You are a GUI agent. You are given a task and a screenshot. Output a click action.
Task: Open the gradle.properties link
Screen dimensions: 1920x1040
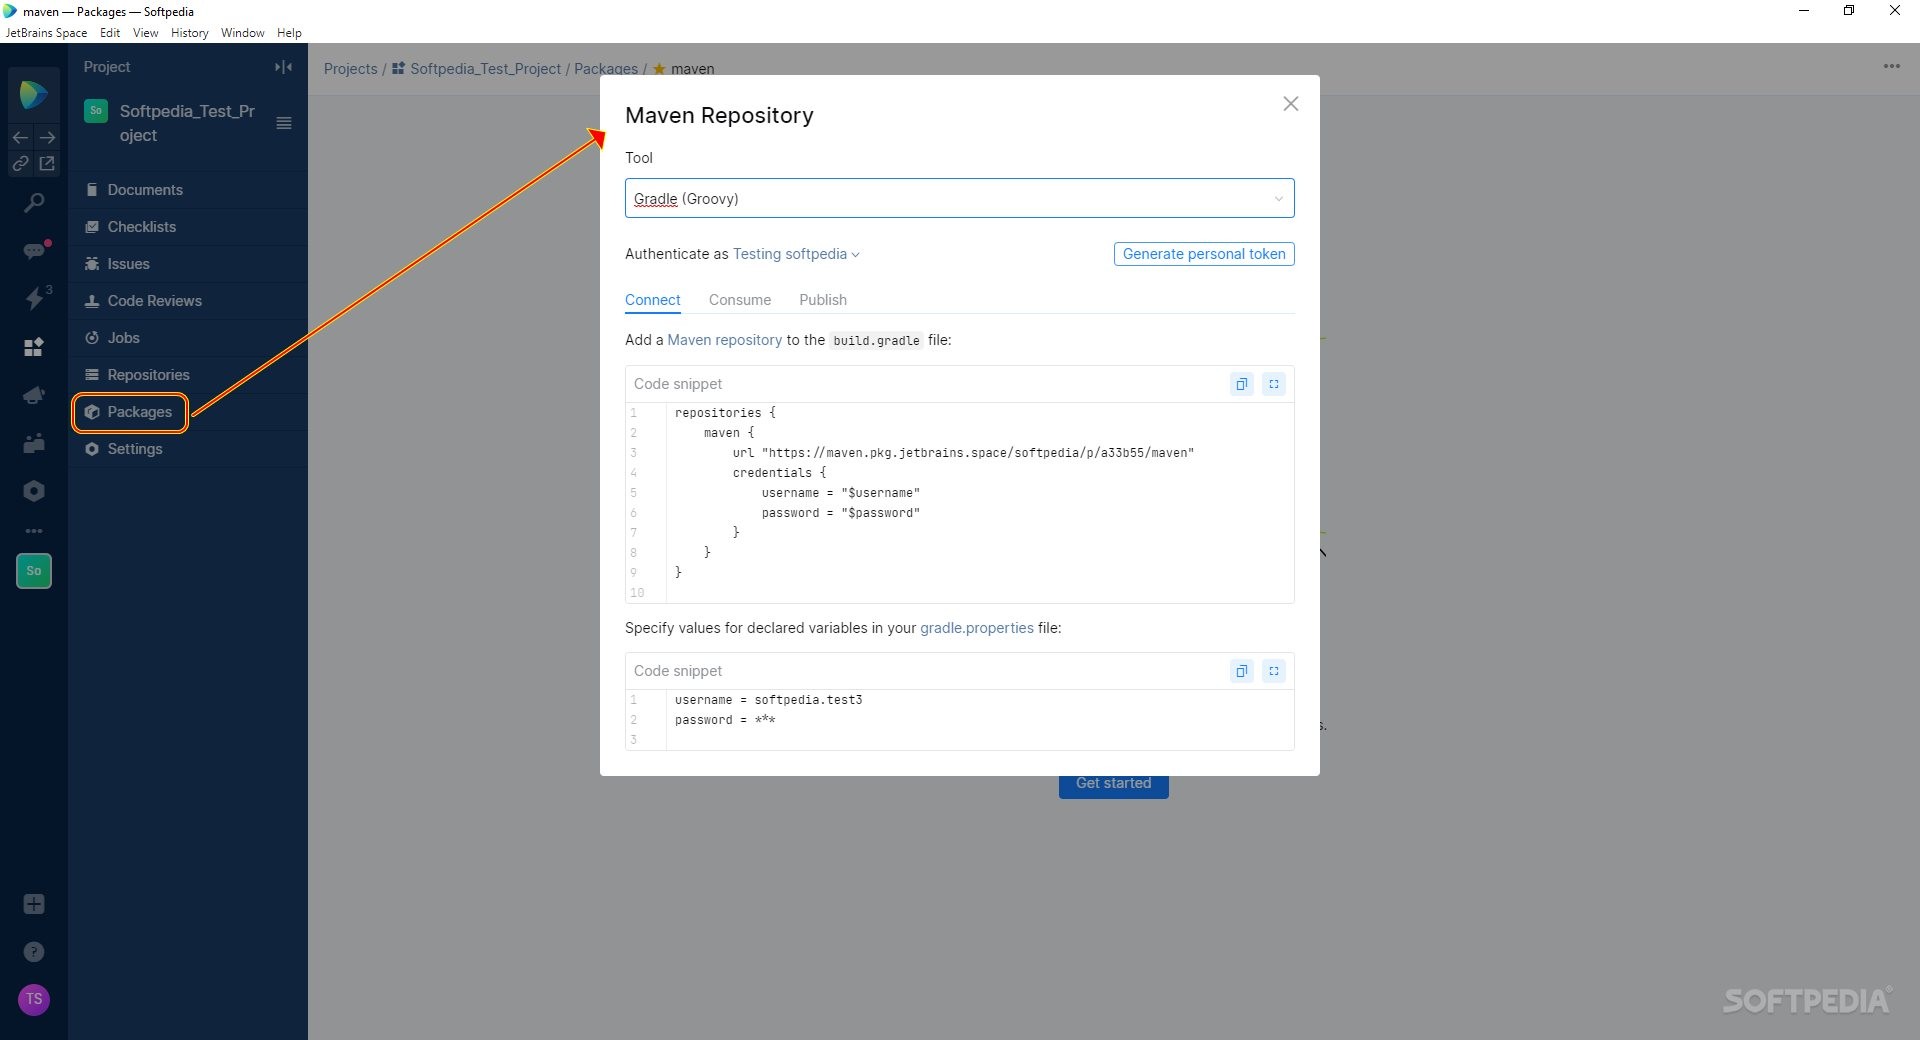[977, 628]
